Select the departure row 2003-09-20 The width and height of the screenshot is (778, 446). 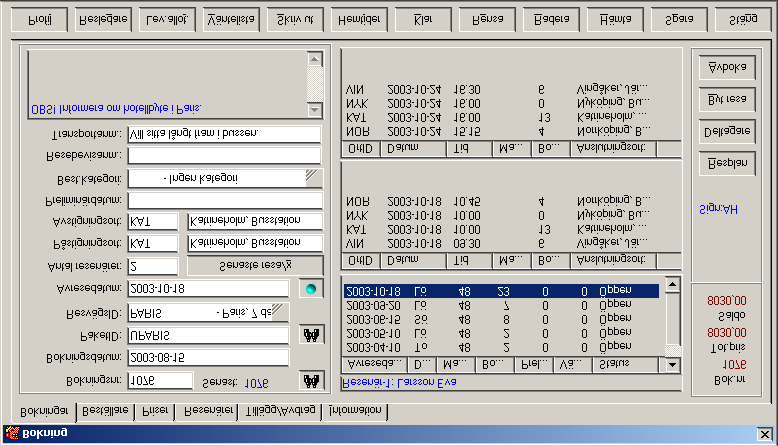click(x=501, y=305)
